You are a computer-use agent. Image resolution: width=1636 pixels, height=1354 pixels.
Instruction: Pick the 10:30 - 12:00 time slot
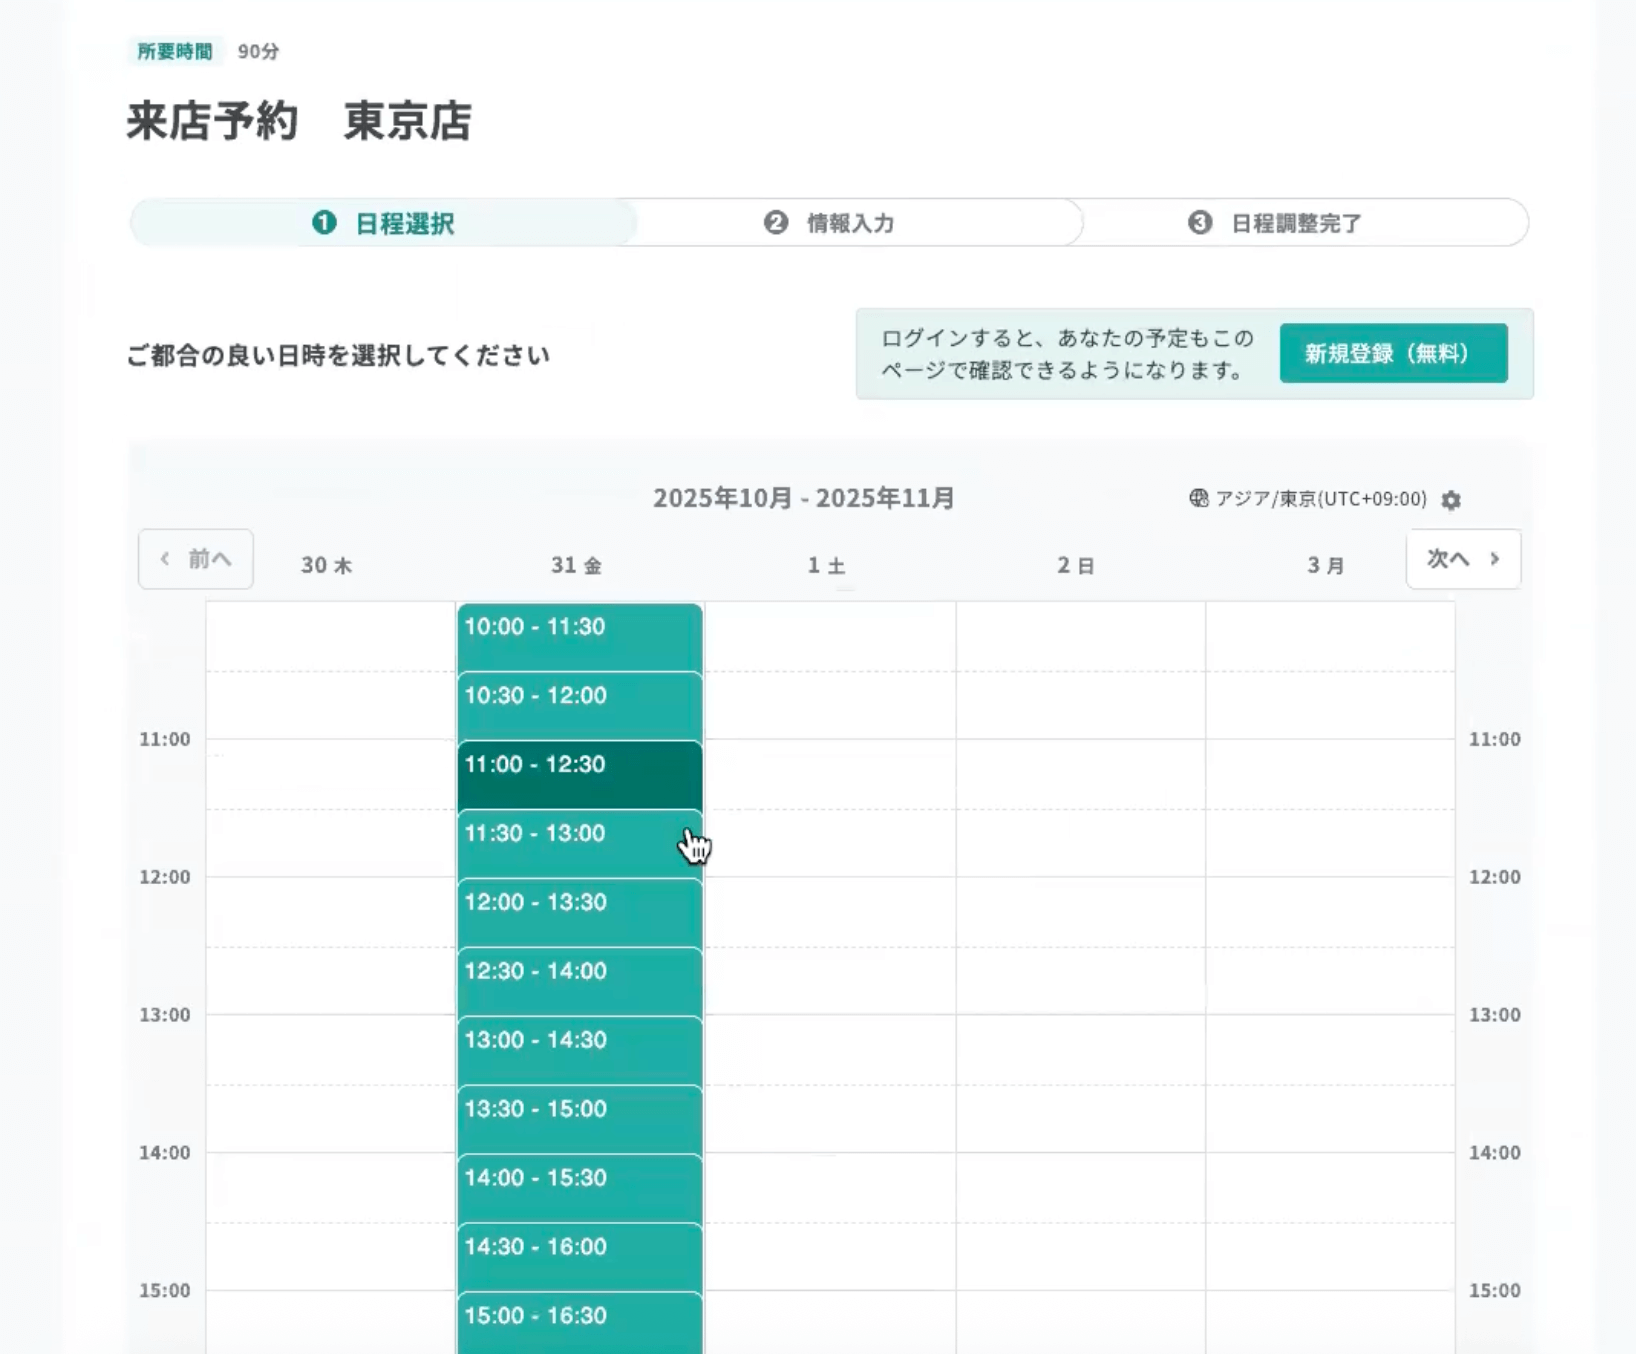click(x=579, y=706)
